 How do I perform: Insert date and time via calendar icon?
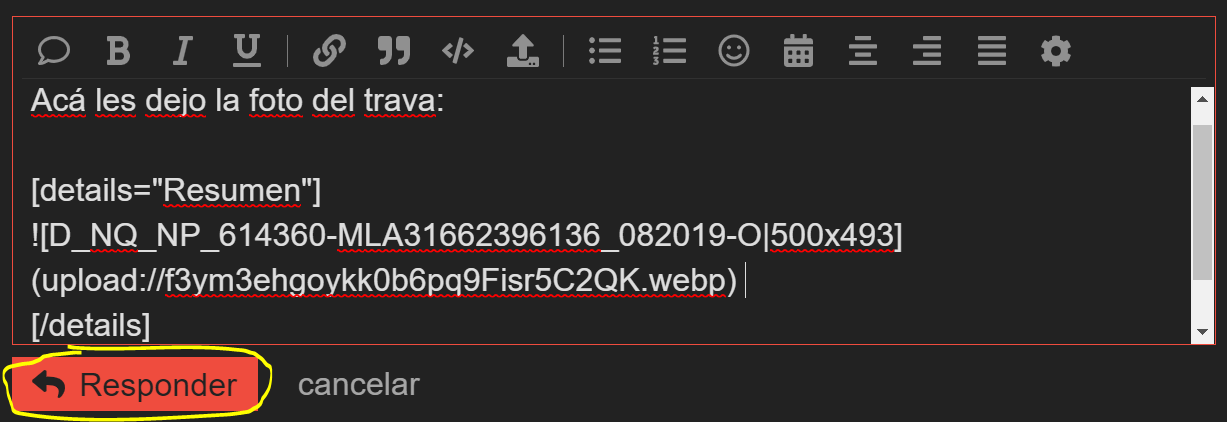click(x=798, y=50)
